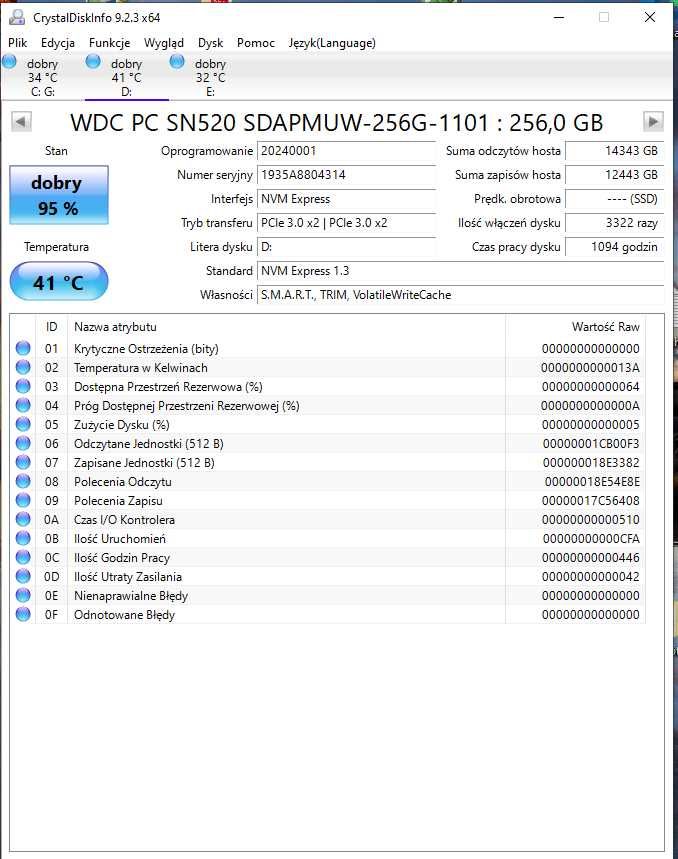Open the Pomoc menu
The image size is (678, 859).
[256, 43]
